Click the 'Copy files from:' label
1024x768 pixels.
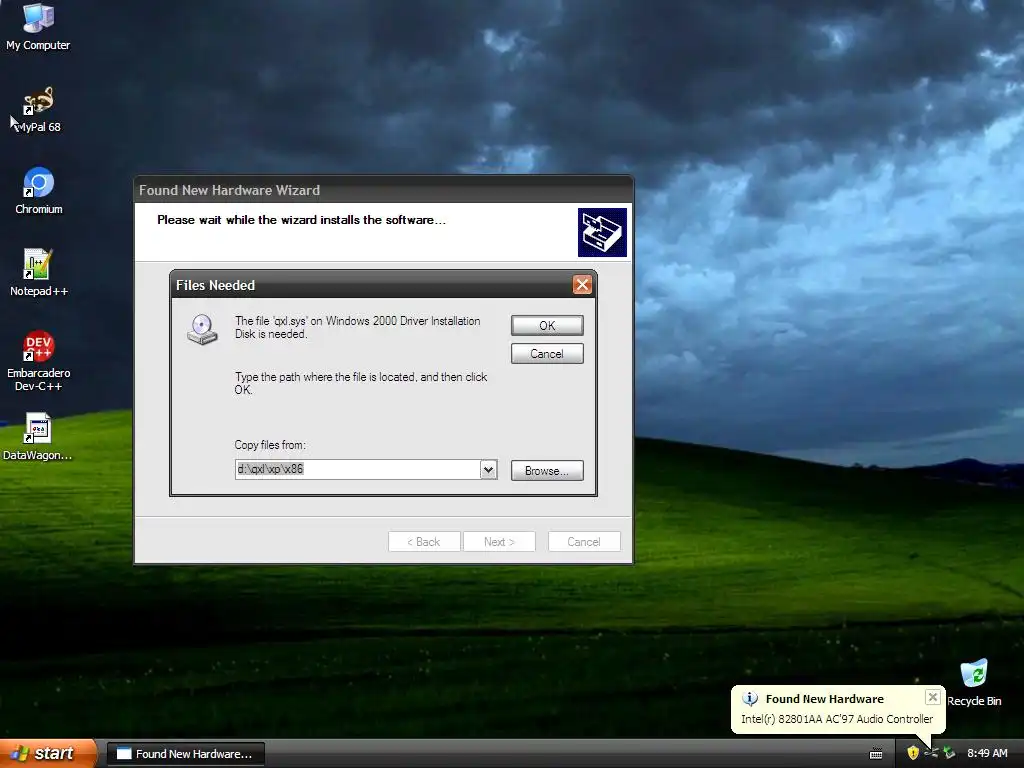tap(270, 445)
